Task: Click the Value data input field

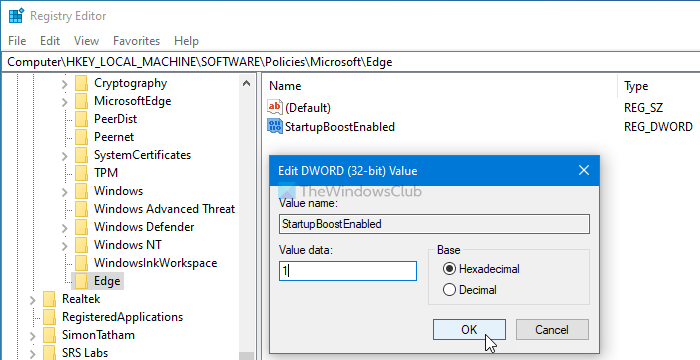Action: coord(348,271)
